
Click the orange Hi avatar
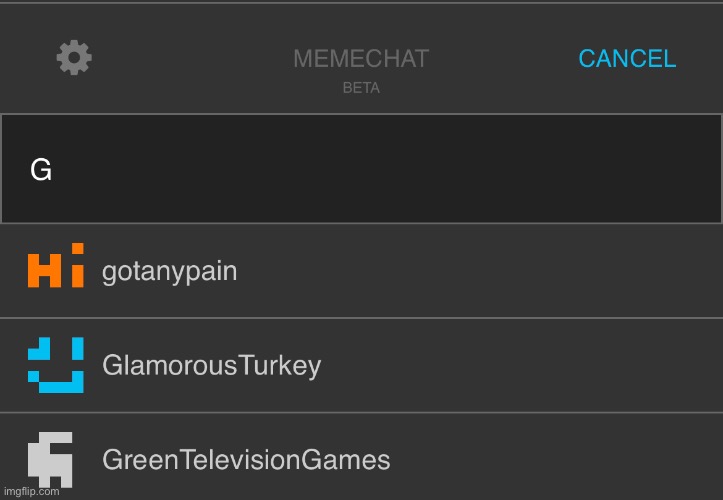[x=56, y=265]
